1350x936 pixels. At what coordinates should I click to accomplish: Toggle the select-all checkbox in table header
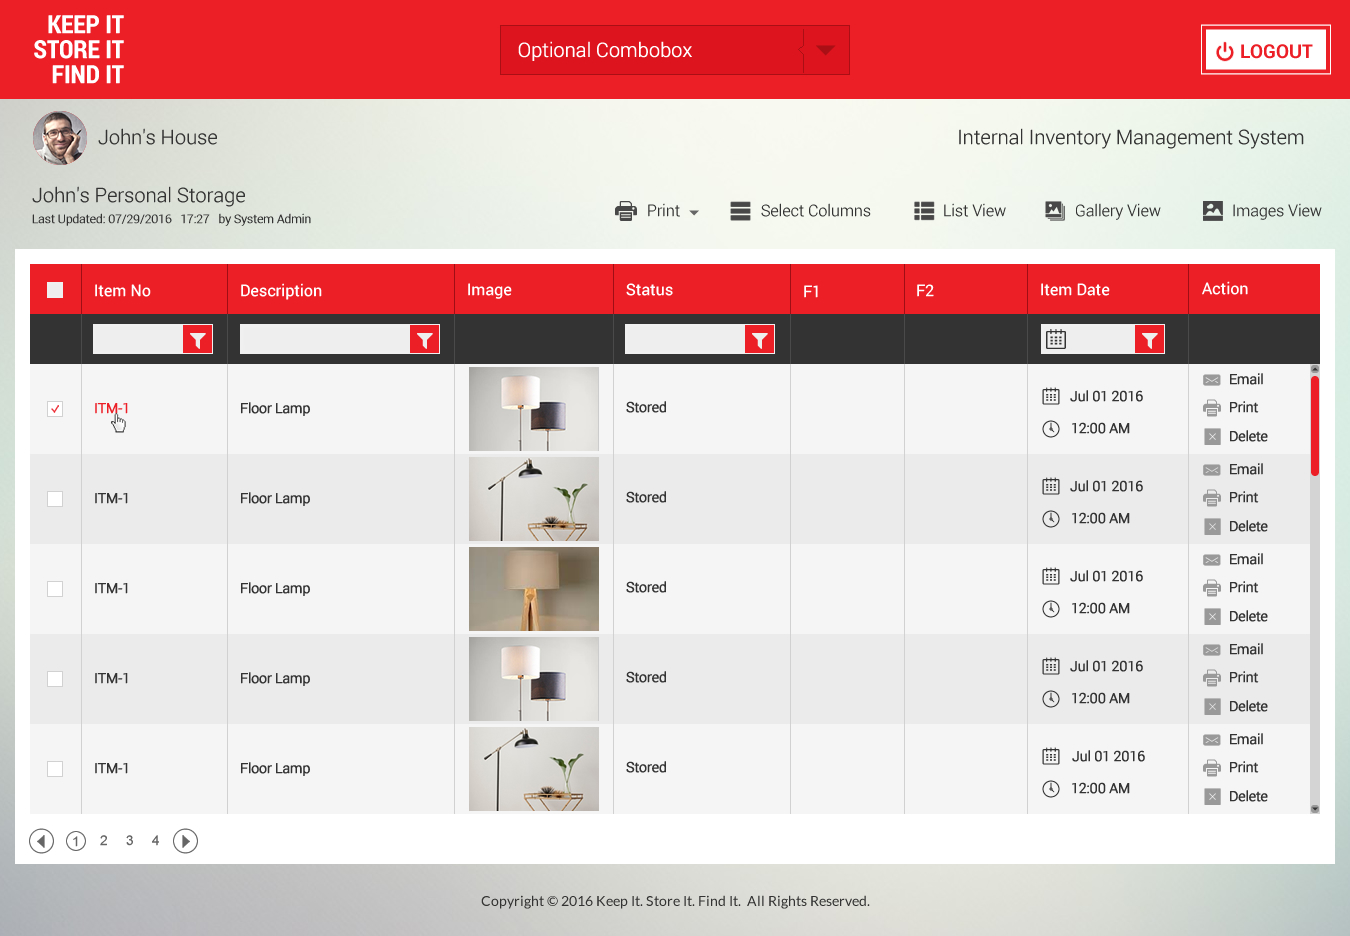[x=55, y=290]
